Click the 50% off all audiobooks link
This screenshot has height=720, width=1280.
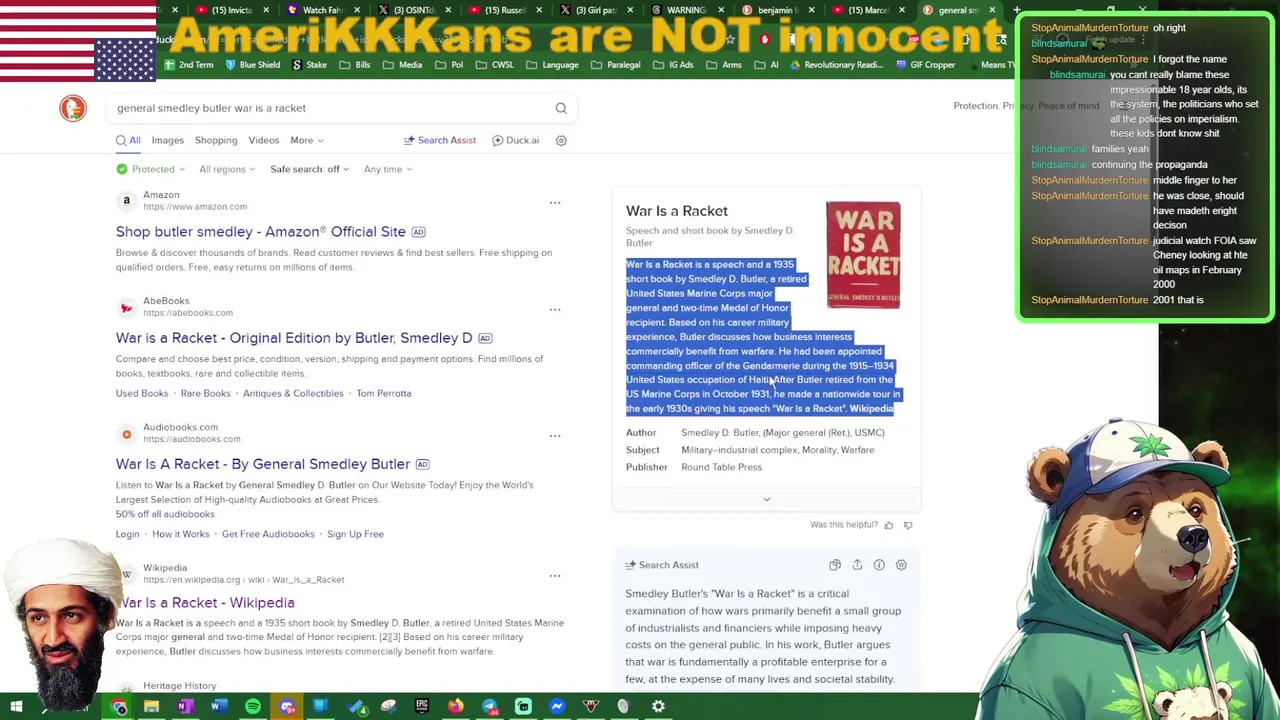165,514
